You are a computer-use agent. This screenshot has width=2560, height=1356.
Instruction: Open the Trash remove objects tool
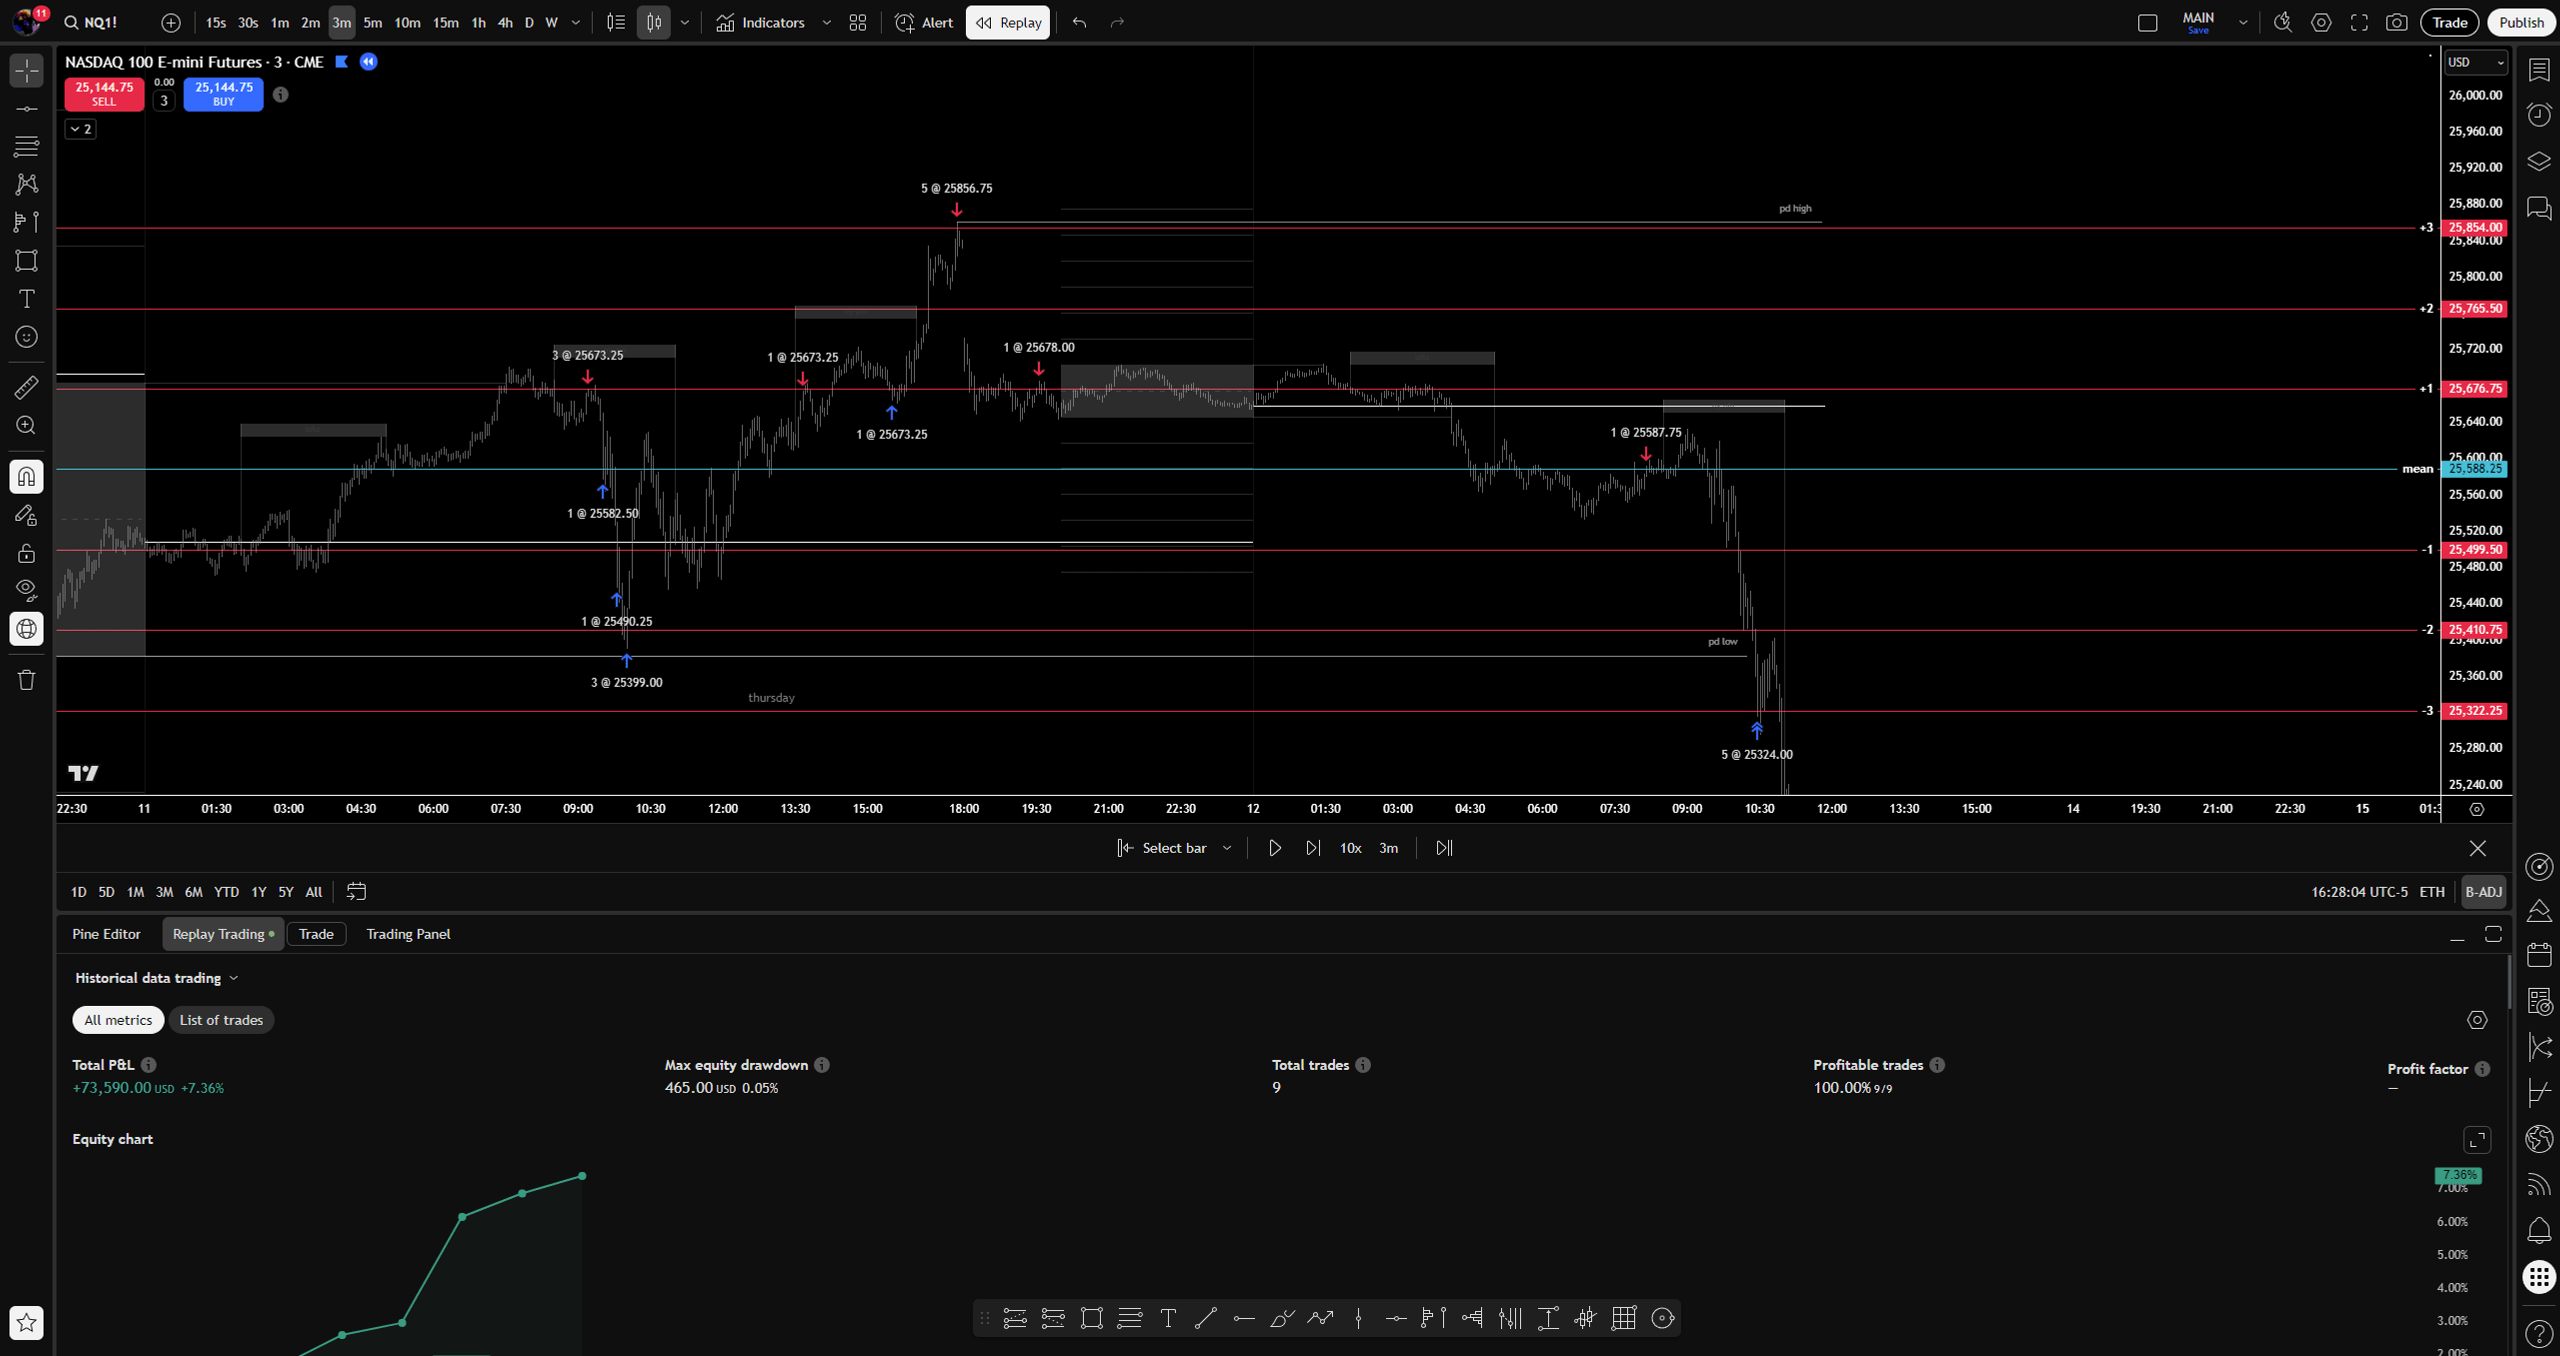coord(27,680)
